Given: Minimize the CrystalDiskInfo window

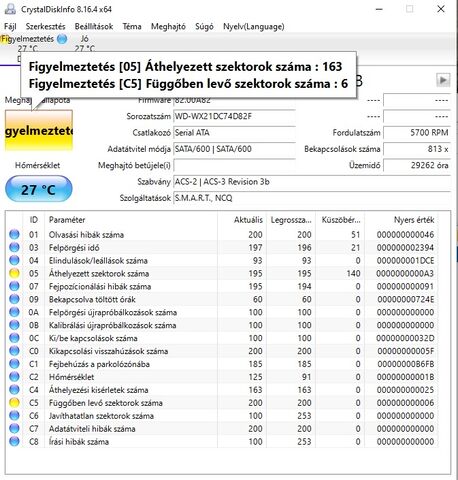Looking at the screenshot, I should 379,9.
